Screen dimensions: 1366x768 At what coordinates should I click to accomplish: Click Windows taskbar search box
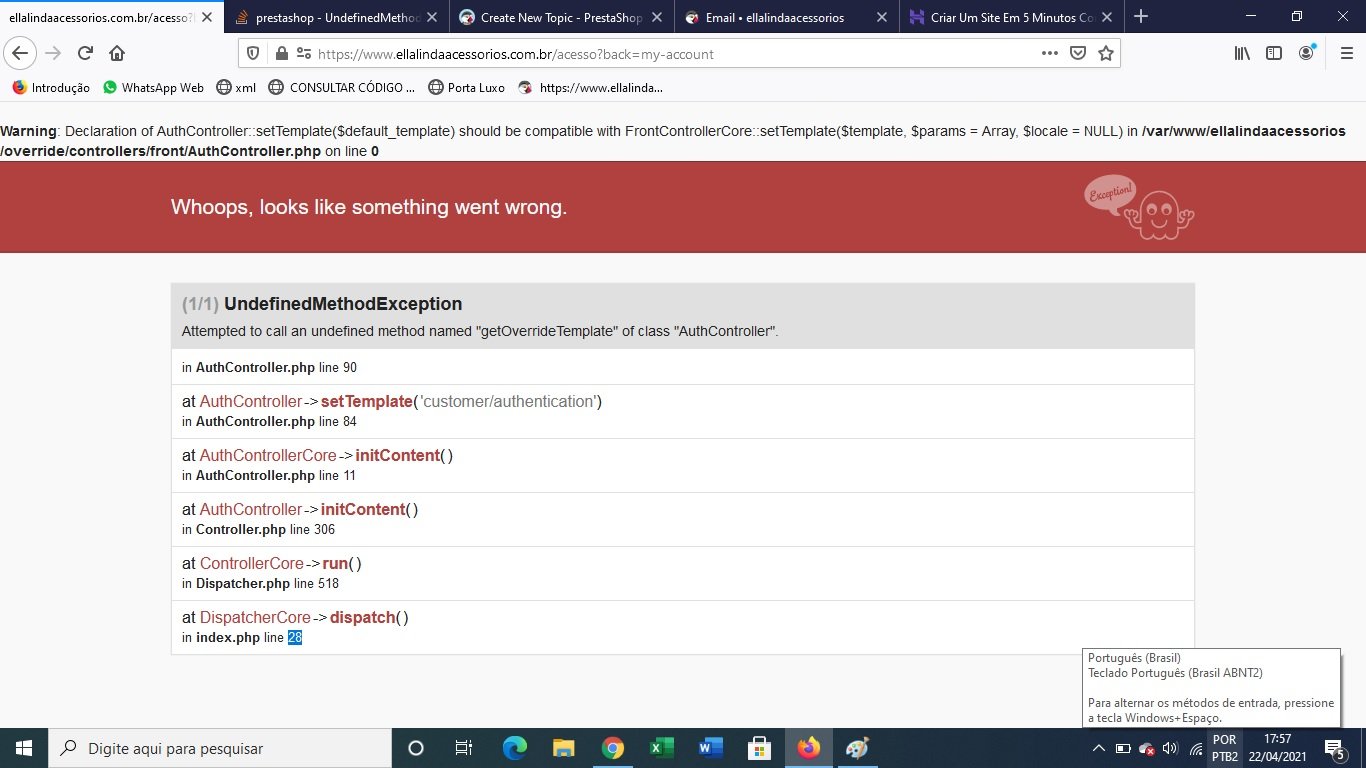(x=220, y=748)
